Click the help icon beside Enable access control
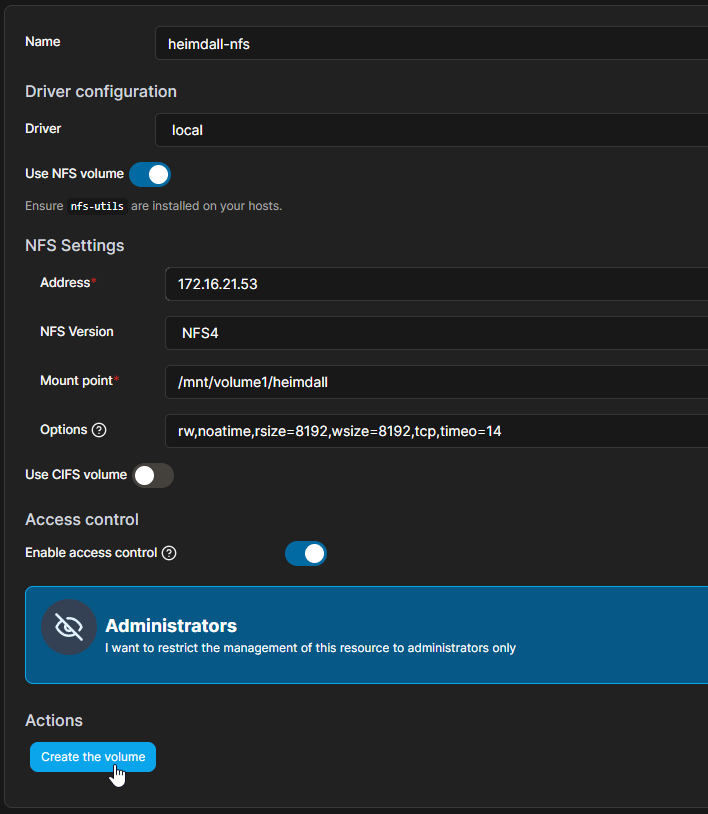 169,553
